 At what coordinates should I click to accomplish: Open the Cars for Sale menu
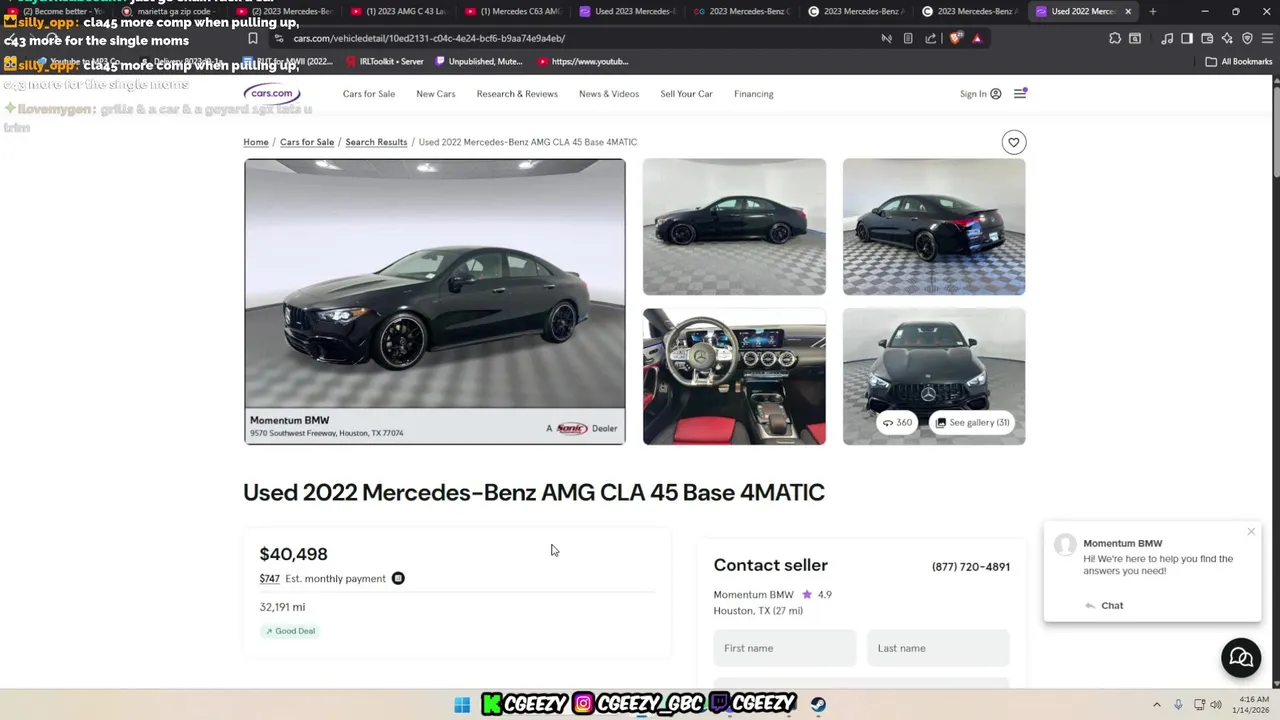tap(369, 94)
